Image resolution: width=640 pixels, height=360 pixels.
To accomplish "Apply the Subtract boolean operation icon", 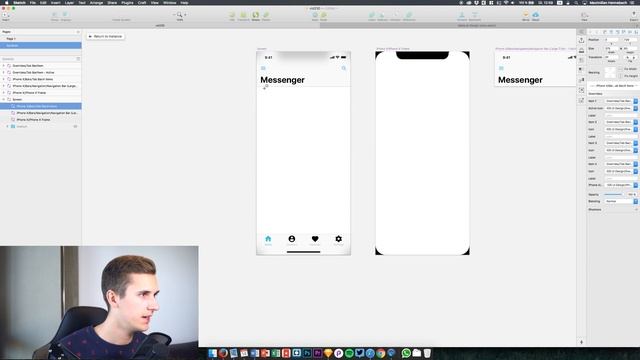I will [382, 16].
